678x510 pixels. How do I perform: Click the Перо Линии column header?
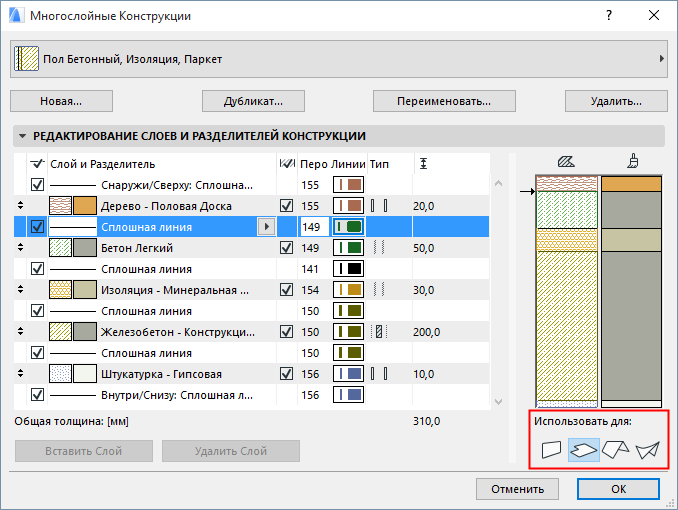point(333,164)
